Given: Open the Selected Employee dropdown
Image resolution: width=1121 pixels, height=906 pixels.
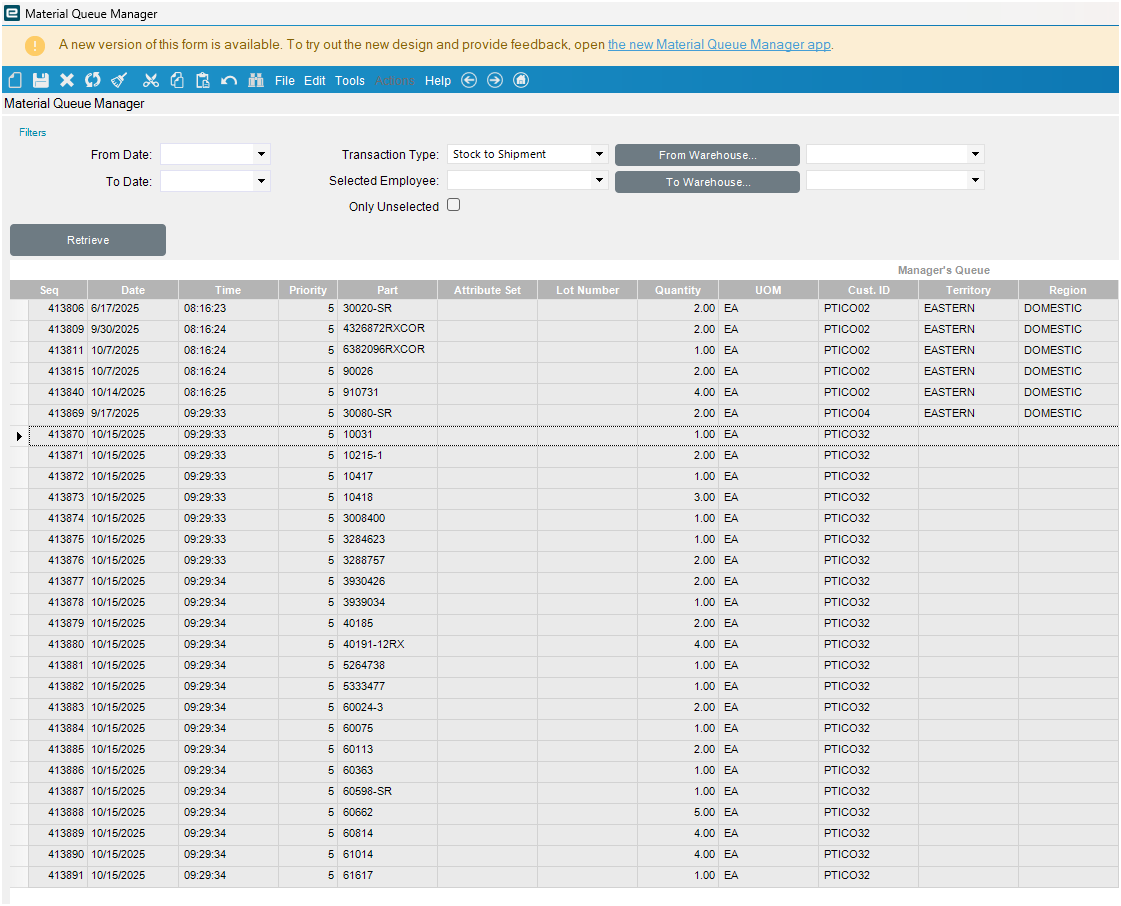Looking at the screenshot, I should click(x=598, y=181).
